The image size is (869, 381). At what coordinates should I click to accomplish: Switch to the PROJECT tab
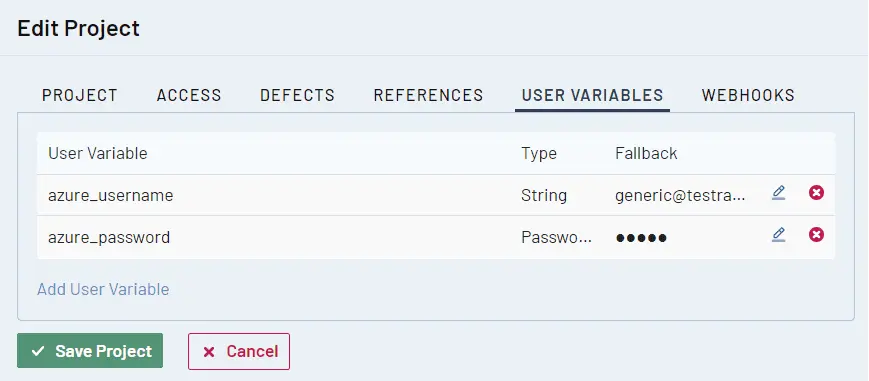80,95
